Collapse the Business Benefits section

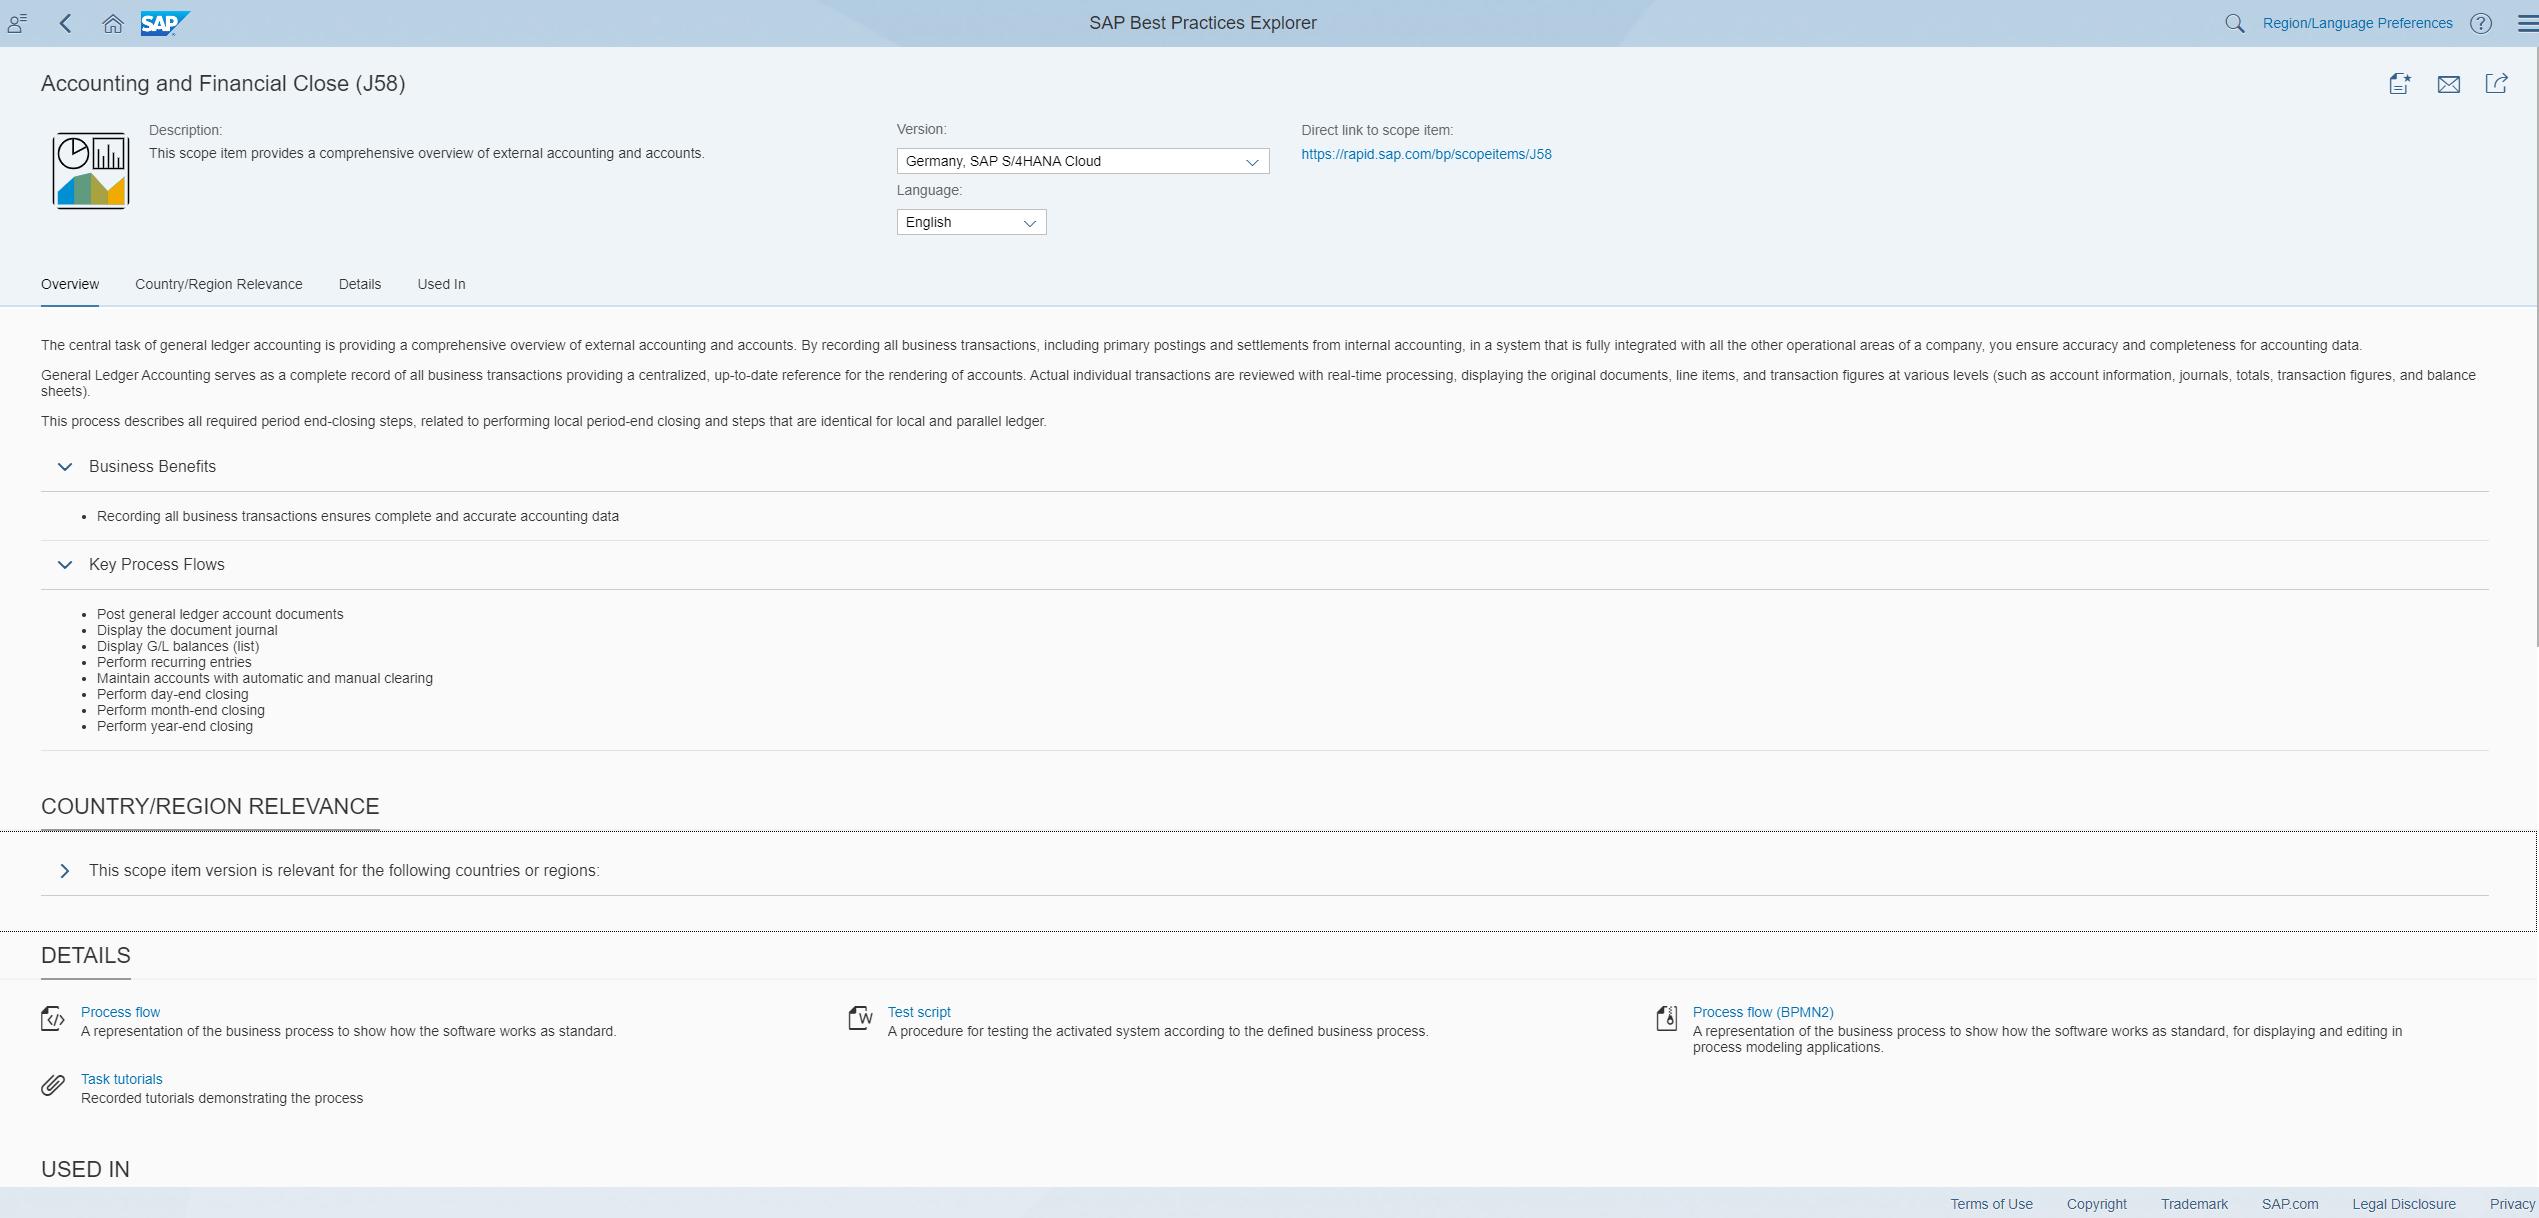[65, 467]
